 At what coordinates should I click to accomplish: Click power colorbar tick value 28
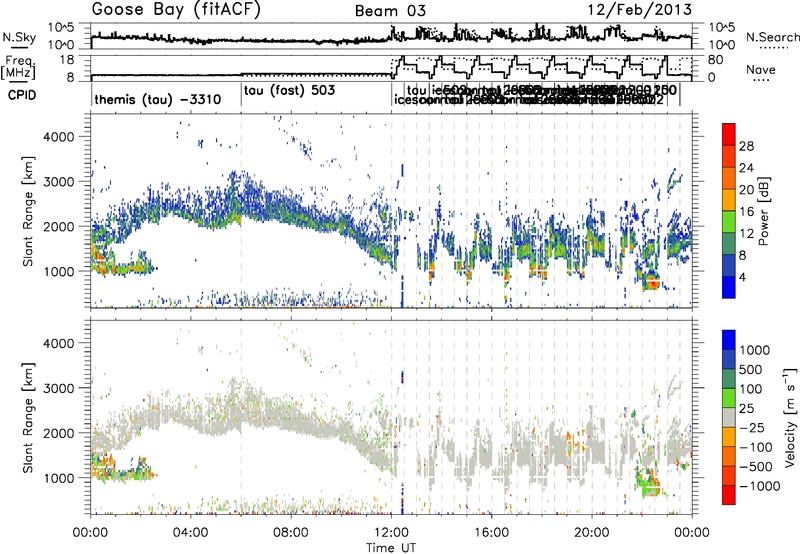pos(746,146)
